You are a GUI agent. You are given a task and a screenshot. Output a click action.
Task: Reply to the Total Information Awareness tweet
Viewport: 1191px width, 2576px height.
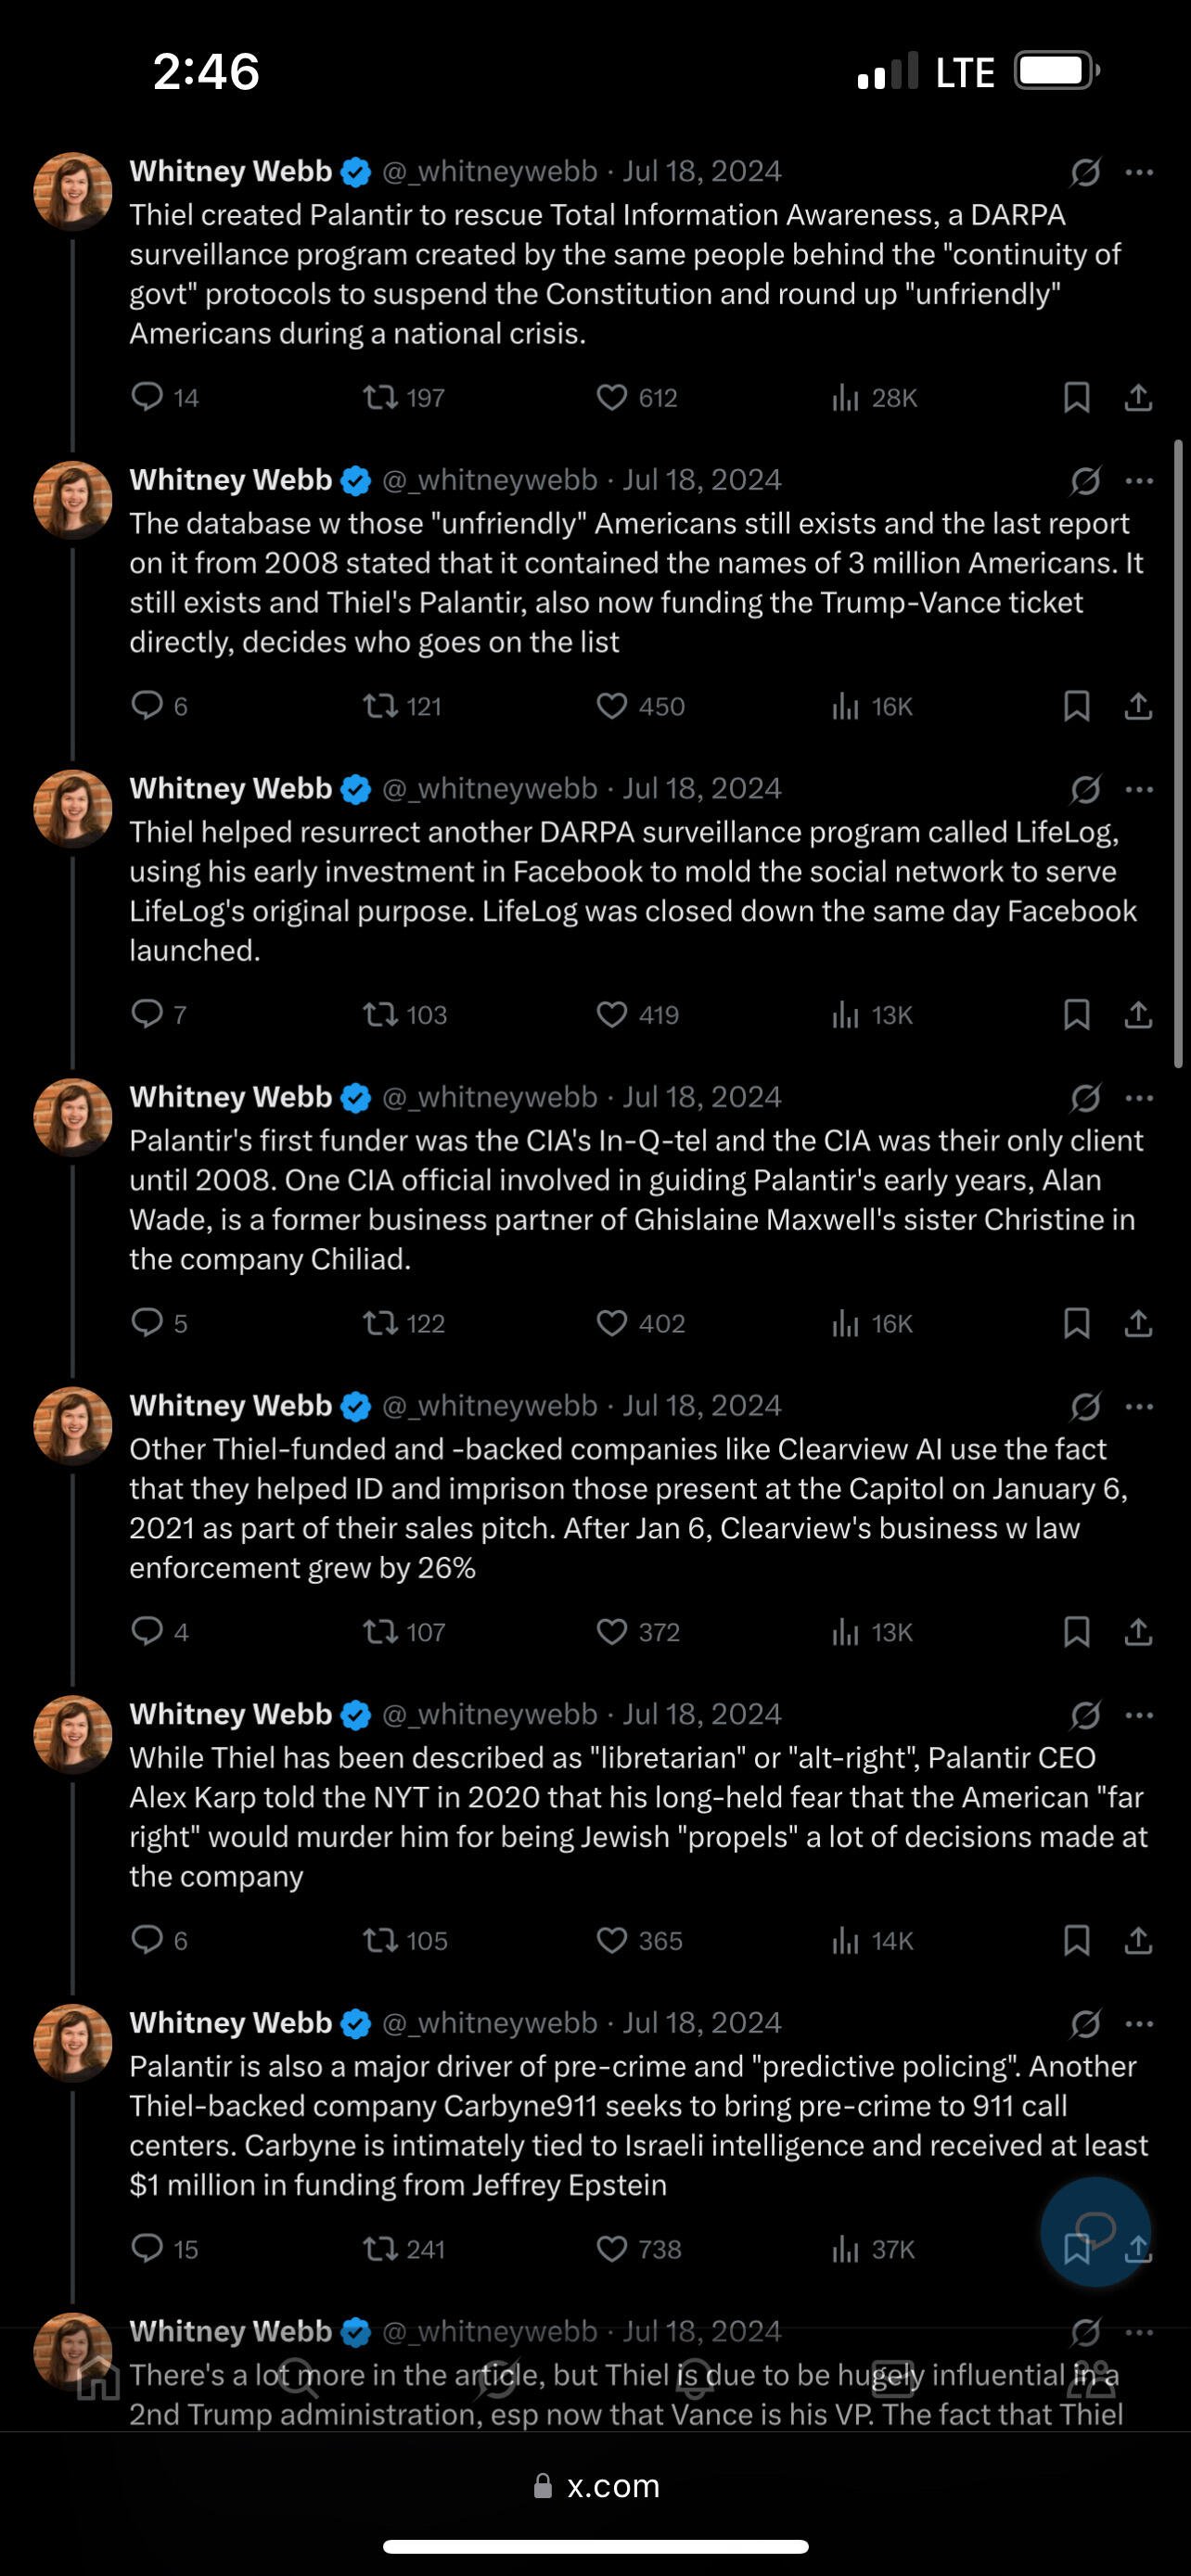[x=165, y=398]
